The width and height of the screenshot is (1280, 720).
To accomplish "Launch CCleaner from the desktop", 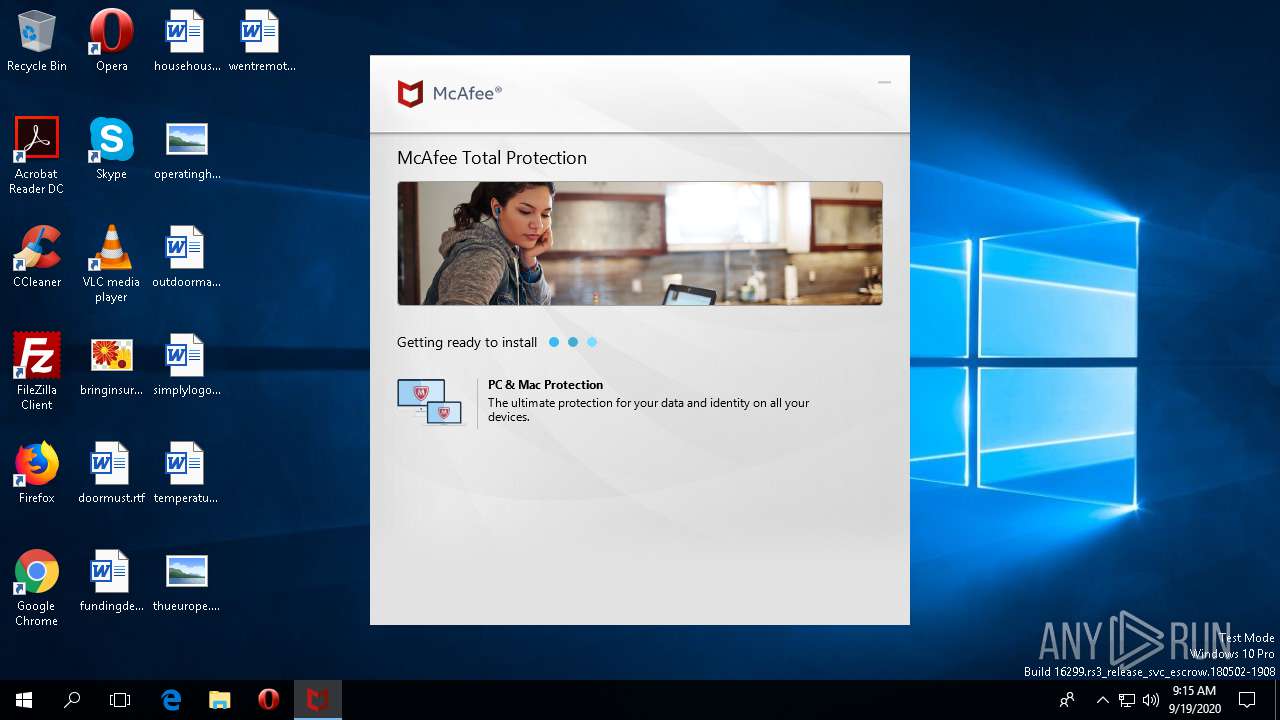I will (37, 257).
